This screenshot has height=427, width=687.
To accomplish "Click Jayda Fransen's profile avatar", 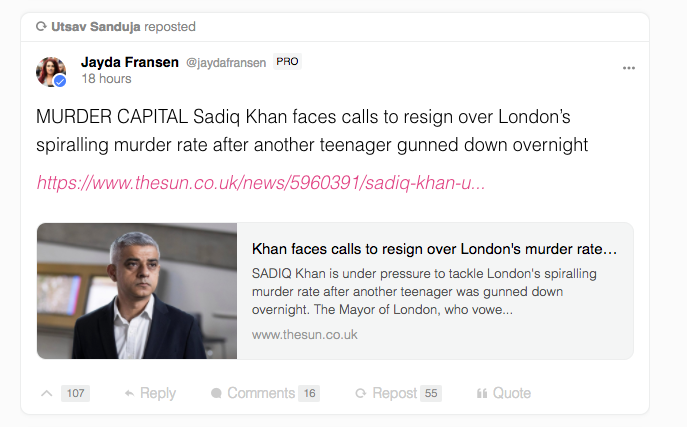I will (x=52, y=72).
